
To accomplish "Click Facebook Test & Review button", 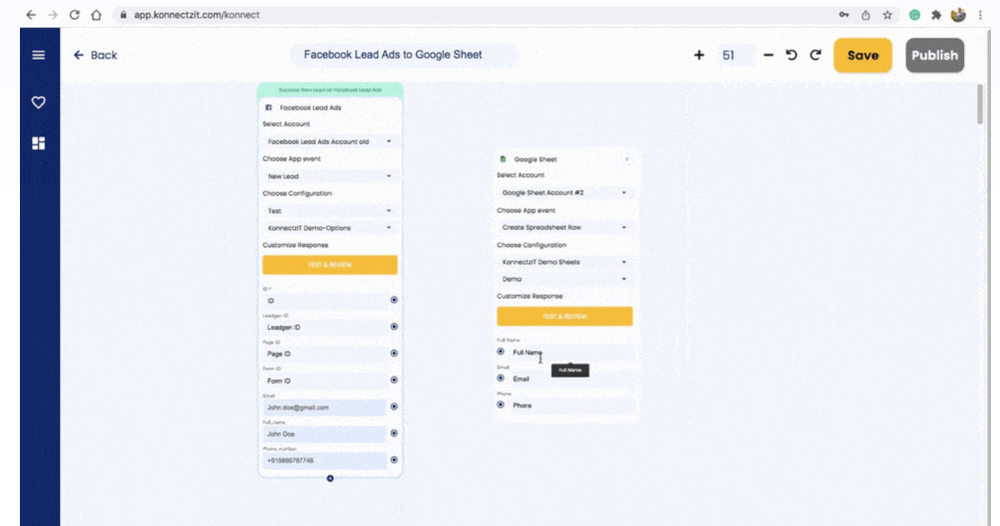I will 330,265.
